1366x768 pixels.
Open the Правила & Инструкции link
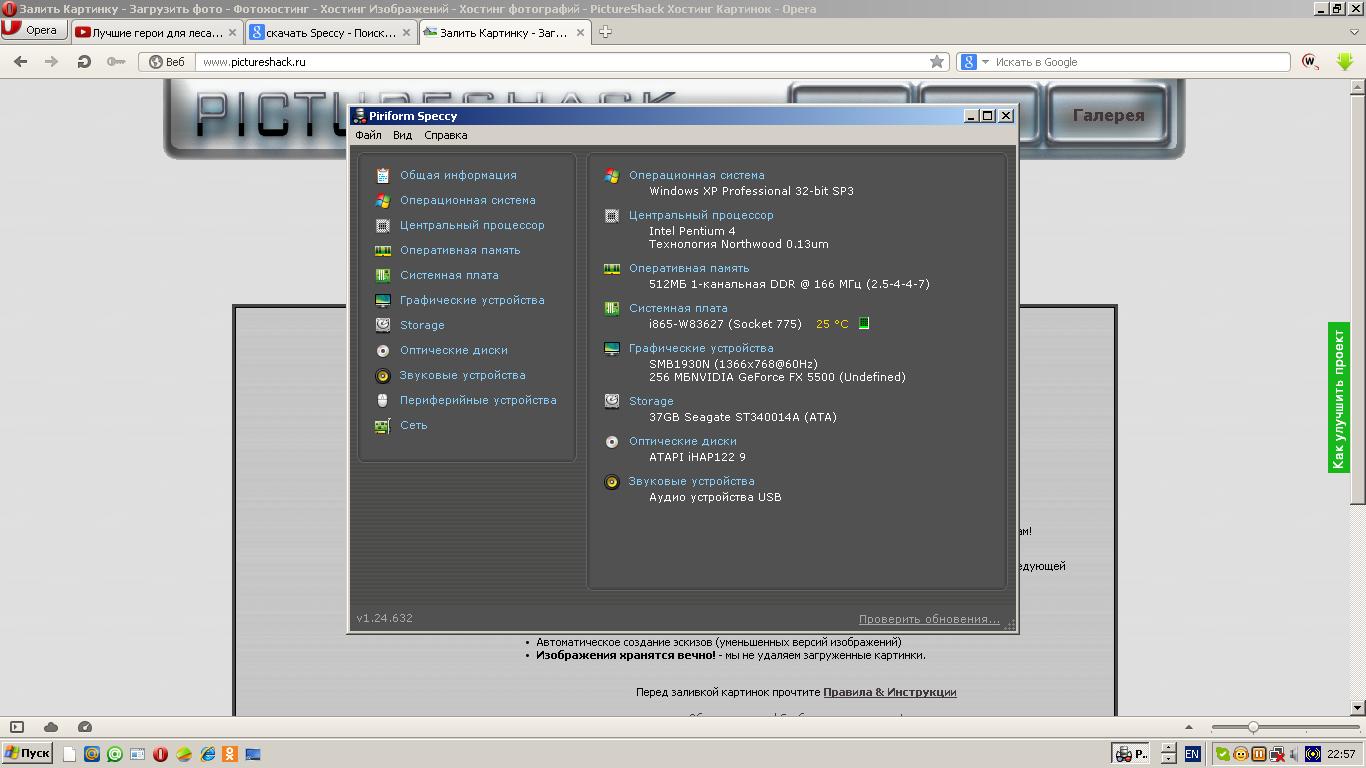pos(889,692)
